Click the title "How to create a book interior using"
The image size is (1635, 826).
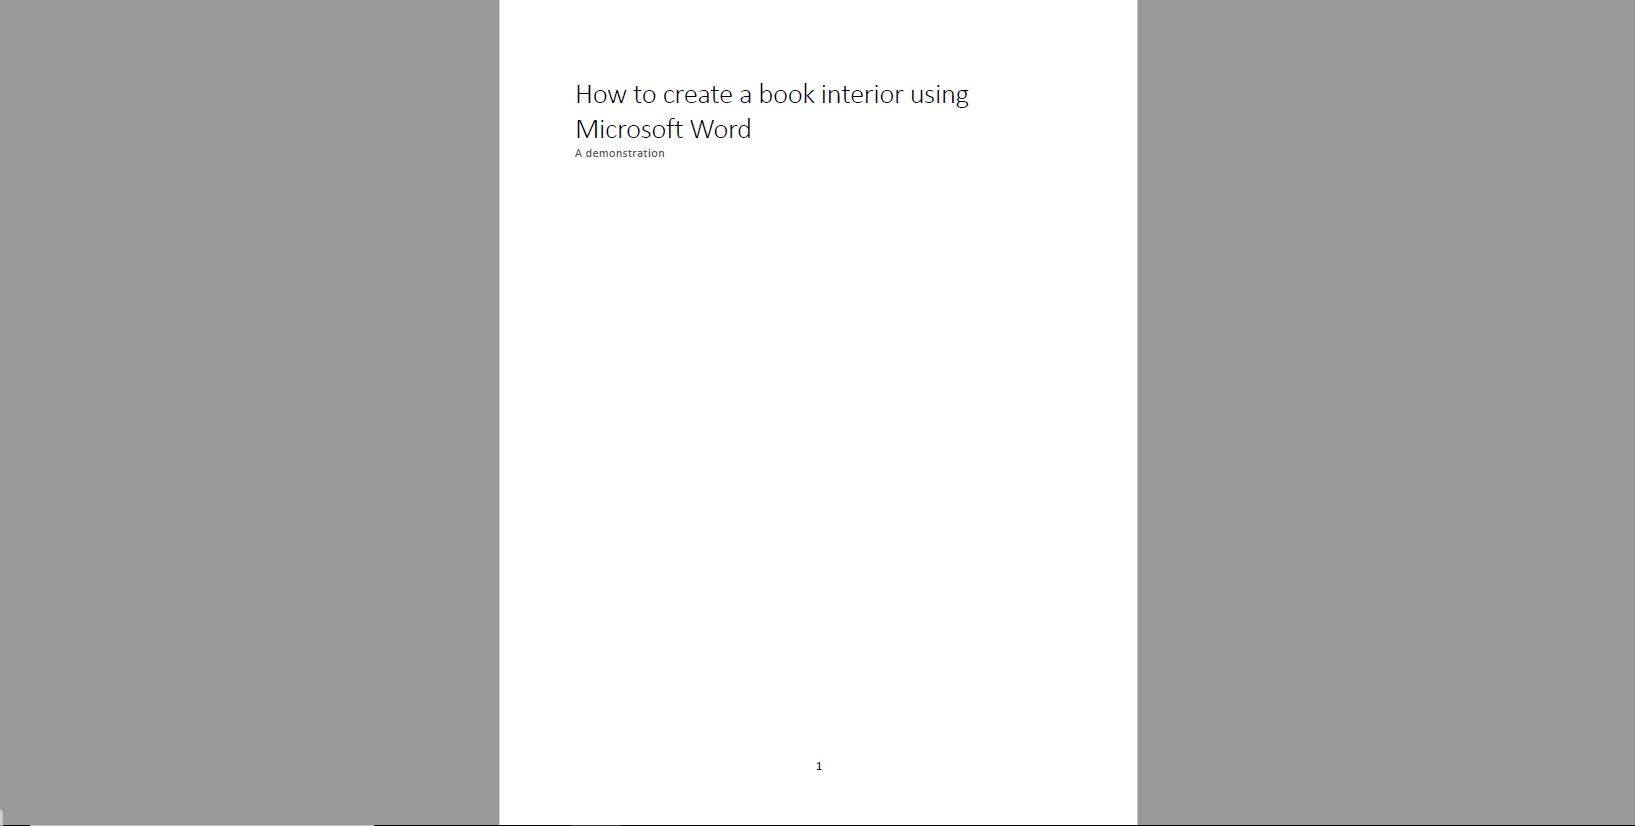tap(772, 95)
